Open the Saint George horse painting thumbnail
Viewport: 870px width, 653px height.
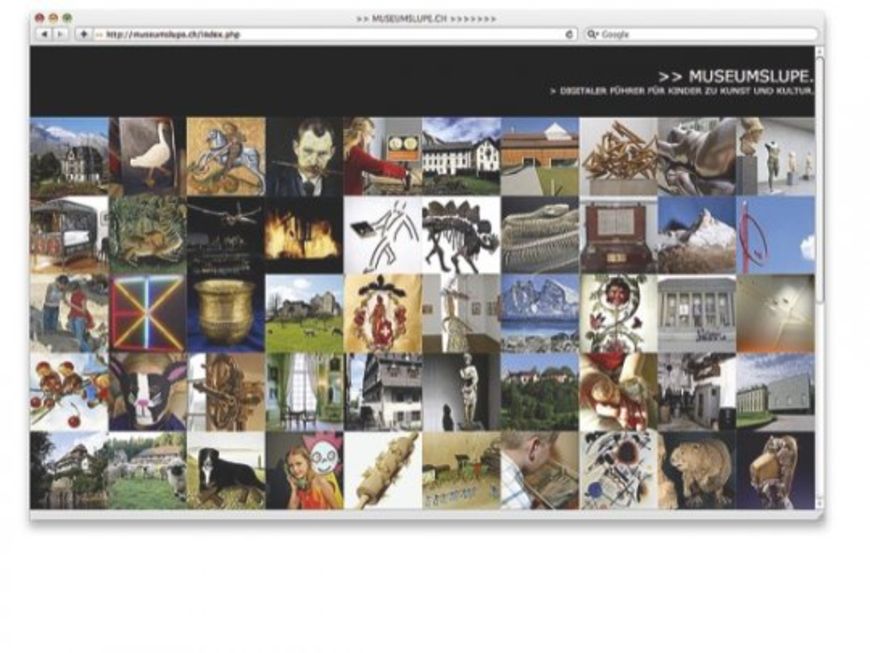pyautogui.click(x=226, y=156)
